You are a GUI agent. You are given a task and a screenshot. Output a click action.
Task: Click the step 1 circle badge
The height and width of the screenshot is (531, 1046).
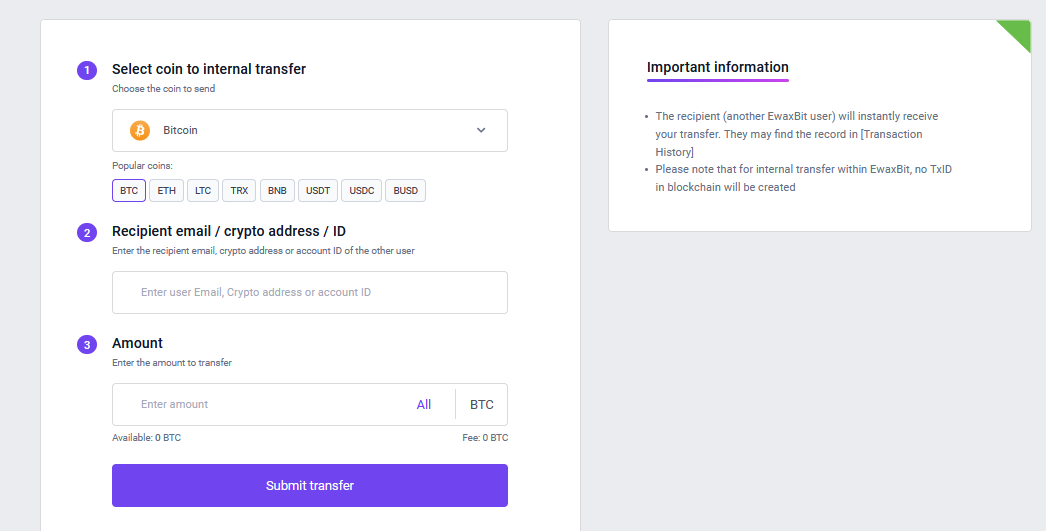pyautogui.click(x=87, y=70)
